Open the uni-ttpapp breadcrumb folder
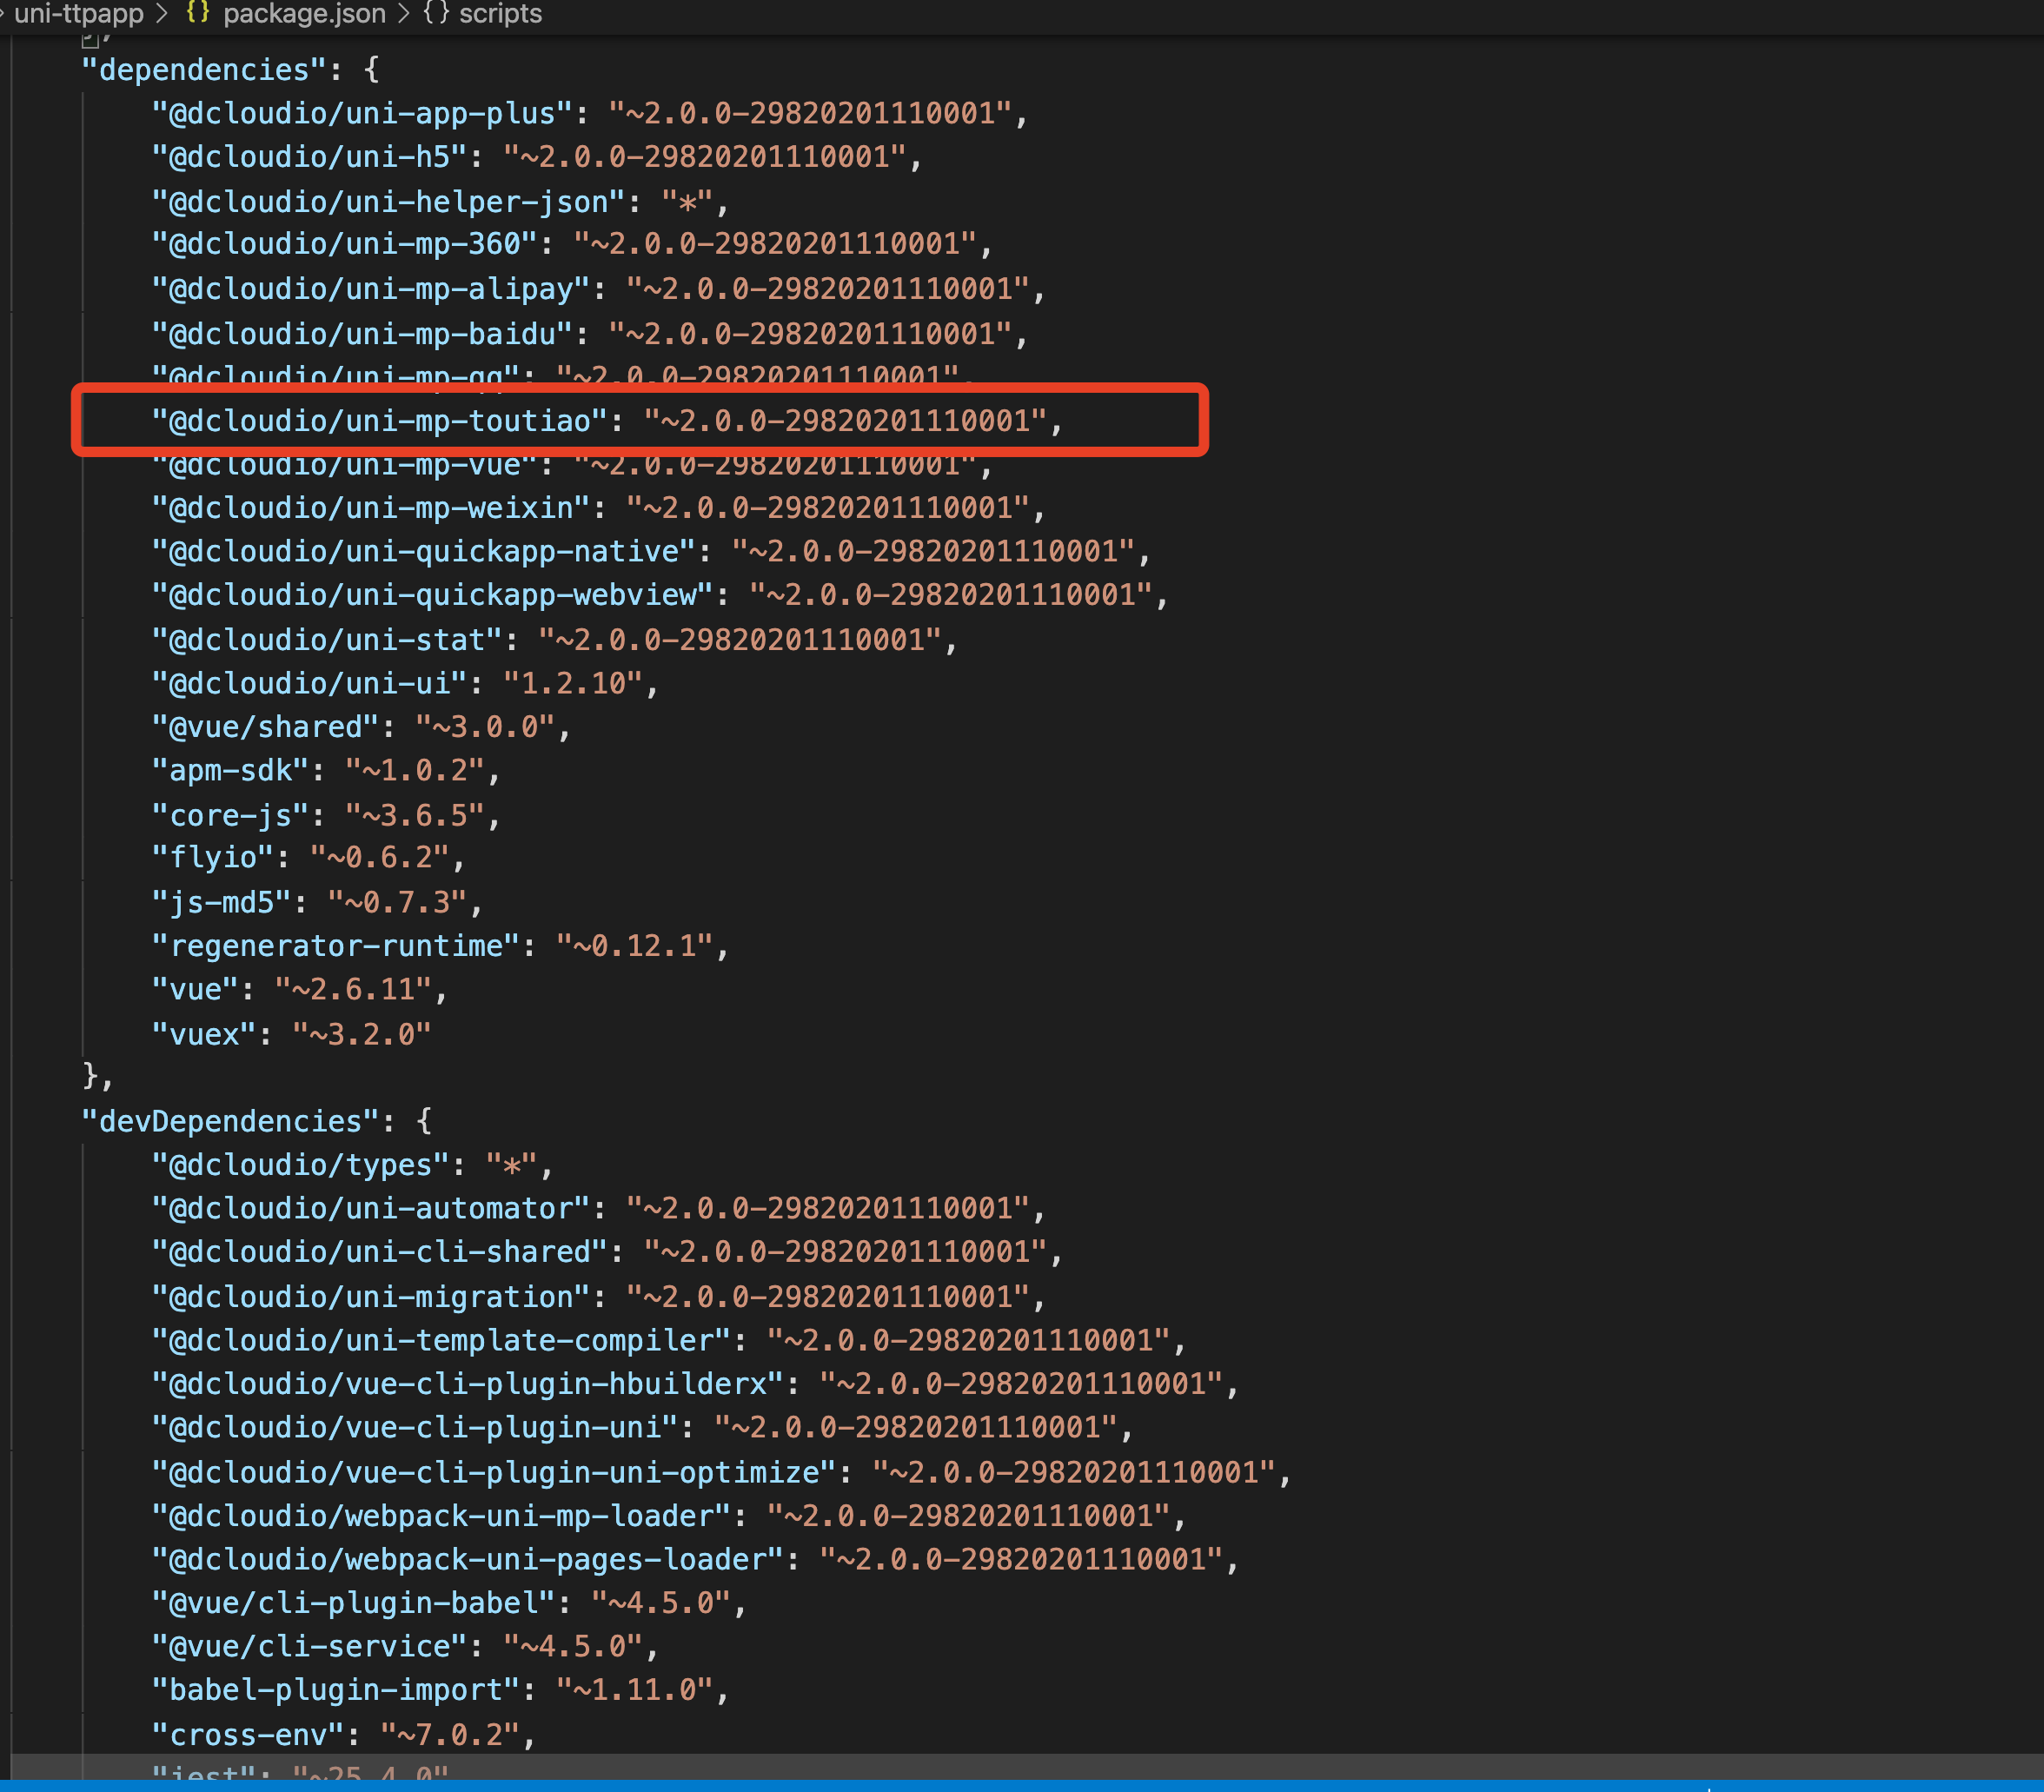The image size is (2044, 1792). 78,13
